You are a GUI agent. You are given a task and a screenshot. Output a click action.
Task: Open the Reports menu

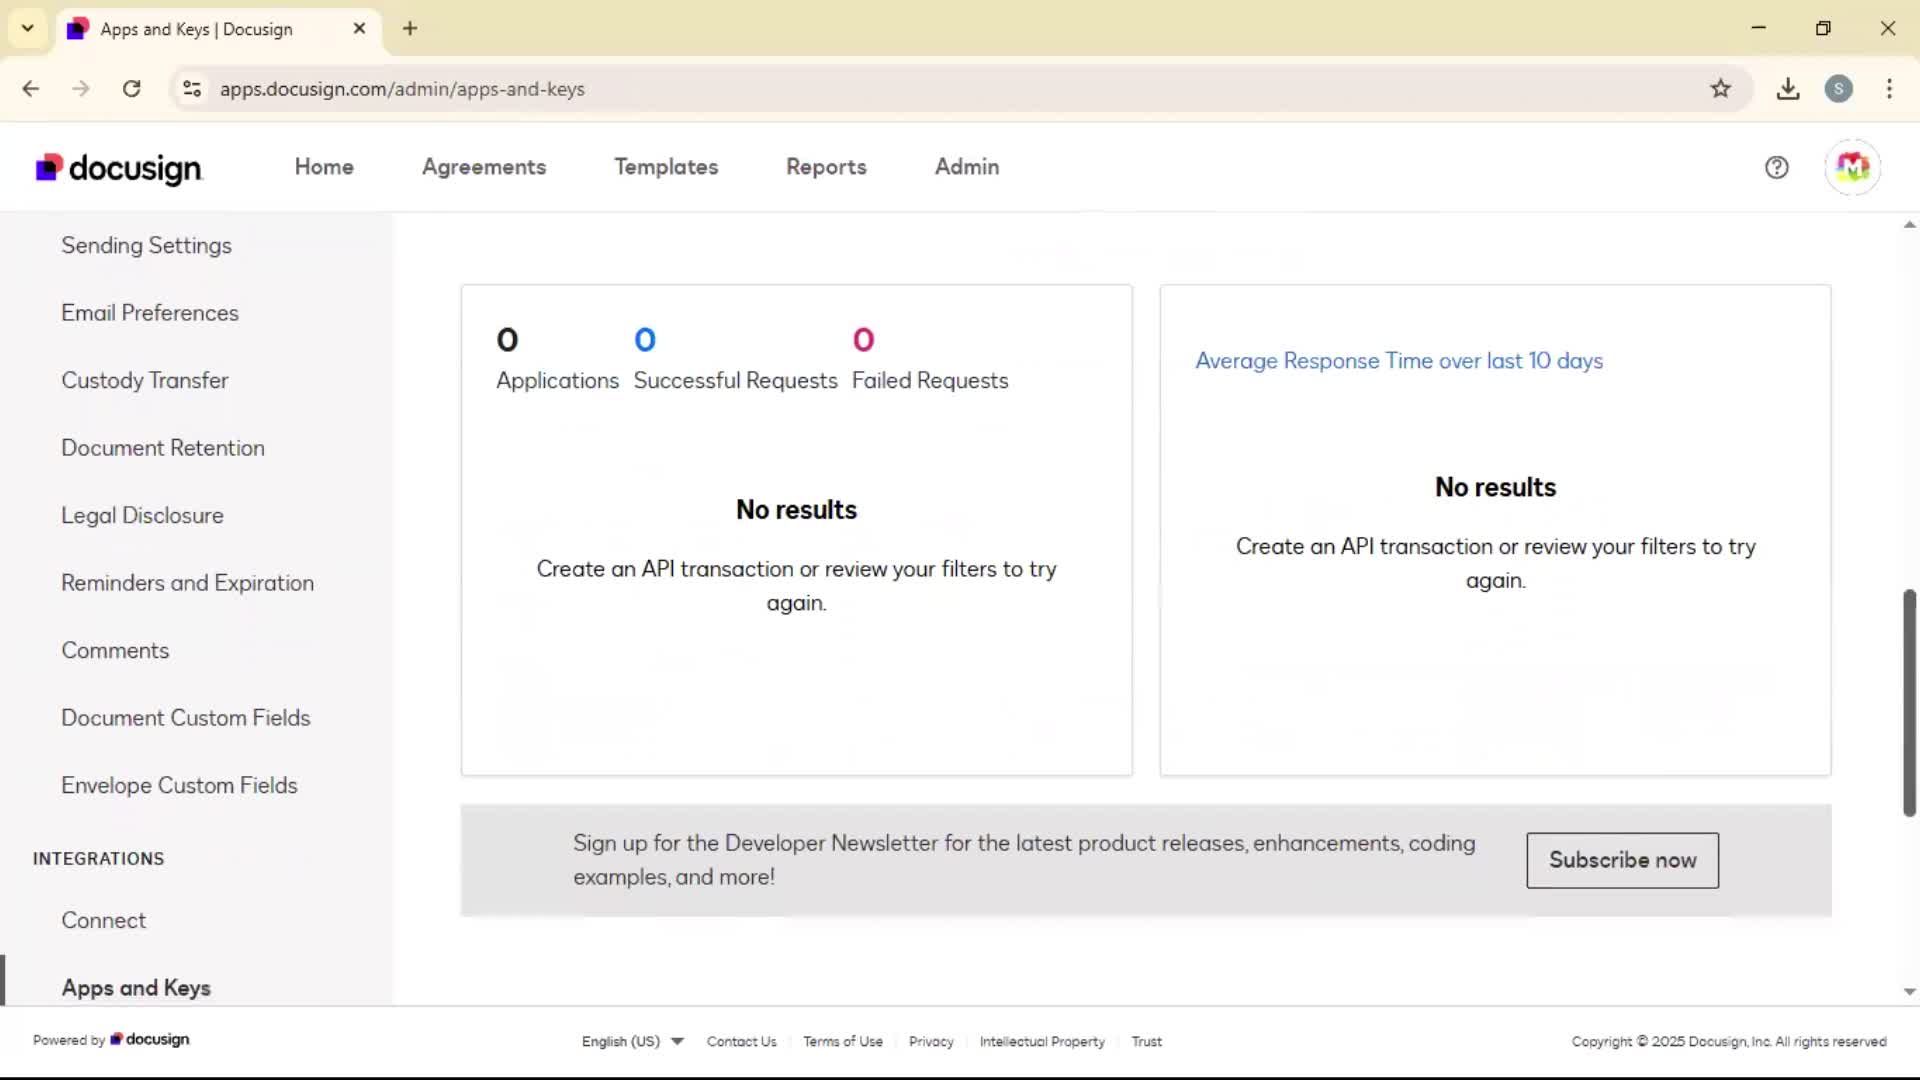point(826,167)
